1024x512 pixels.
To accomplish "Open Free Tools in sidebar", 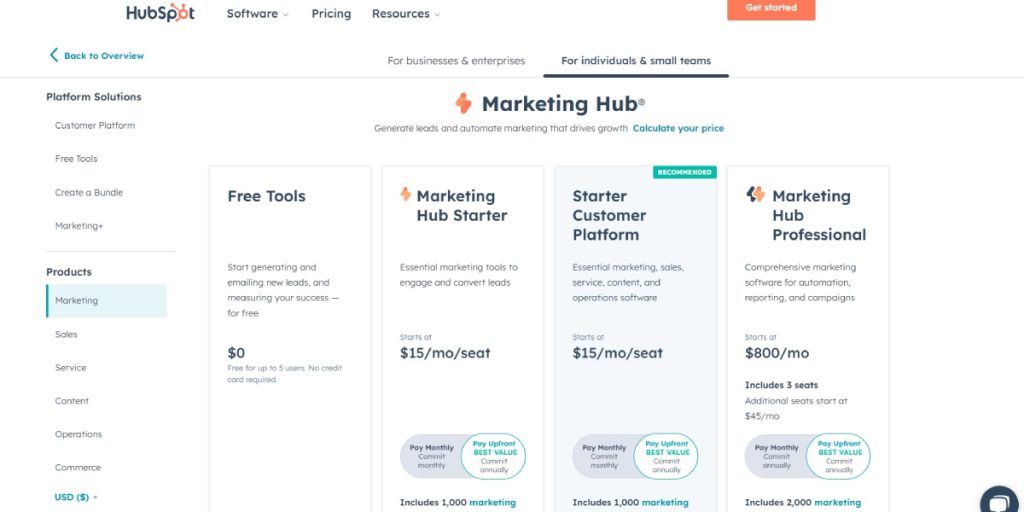I will click(76, 159).
